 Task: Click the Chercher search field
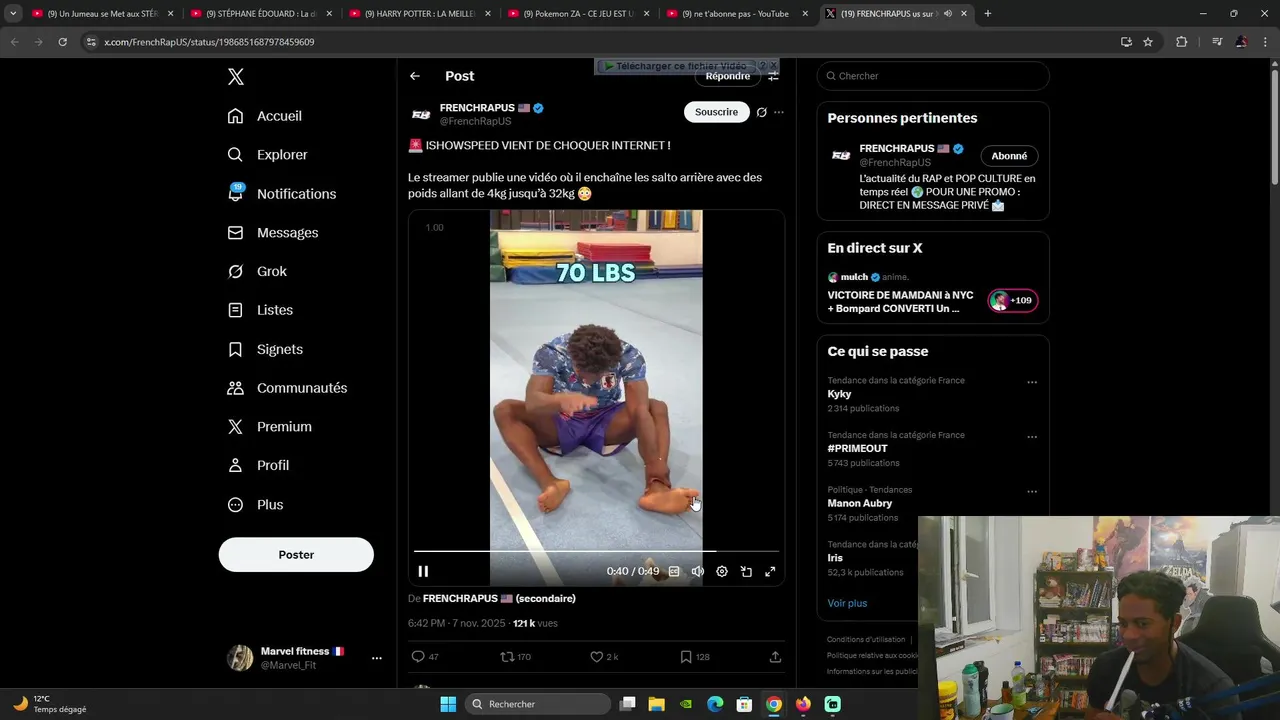tap(933, 76)
